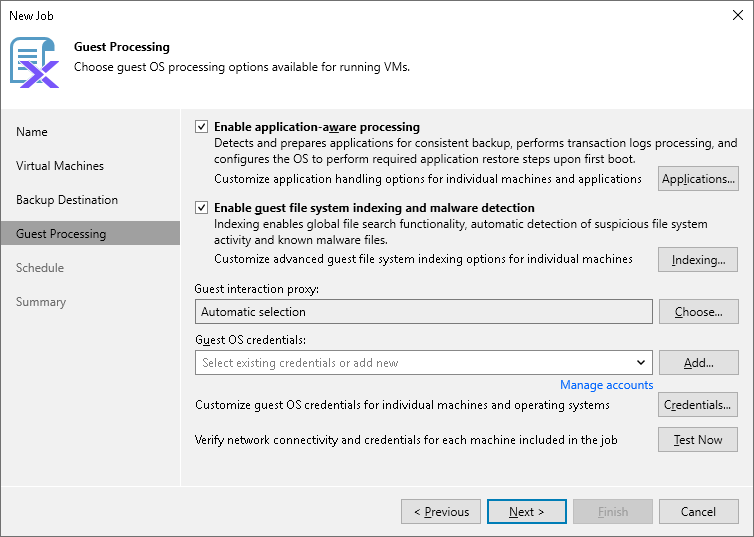The width and height of the screenshot is (754, 537).
Task: Proceed with the Next button
Action: point(526,512)
